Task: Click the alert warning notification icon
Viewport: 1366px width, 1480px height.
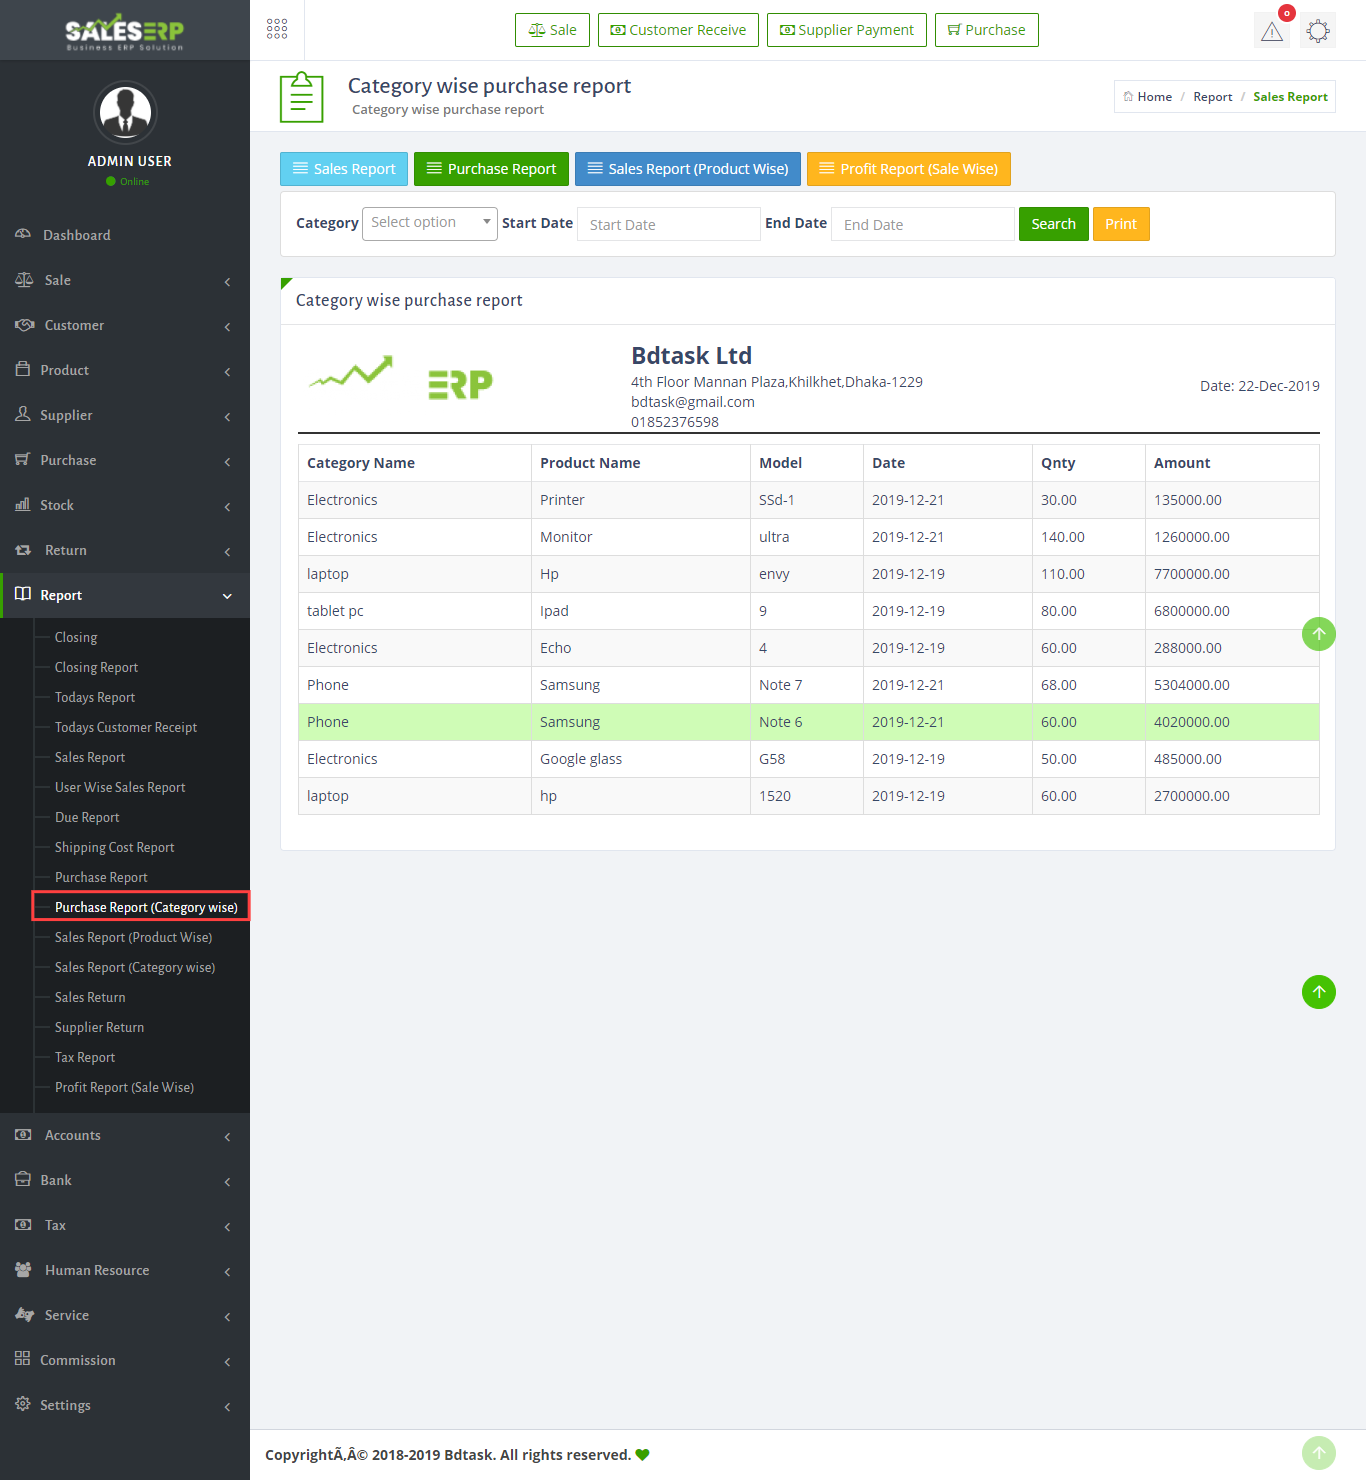Action: point(1271,31)
